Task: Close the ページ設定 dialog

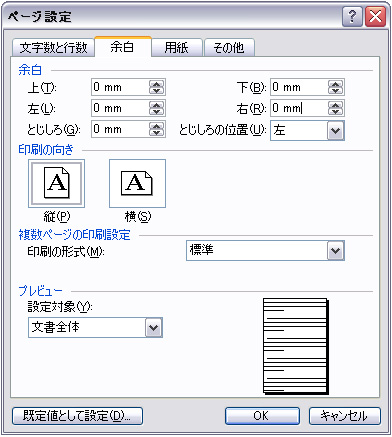Action: point(376,17)
